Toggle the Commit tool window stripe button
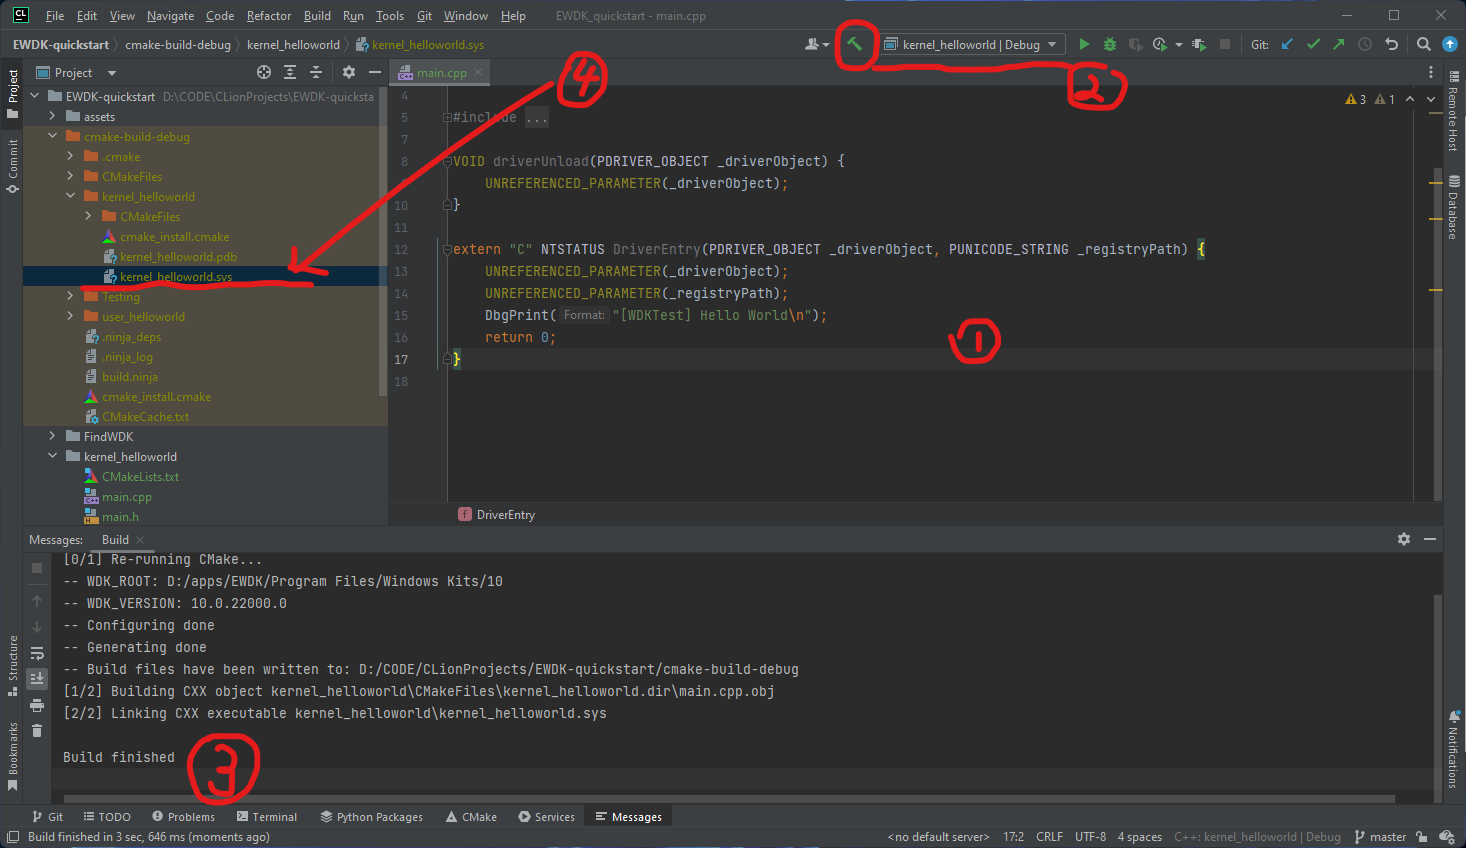1466x848 pixels. click(x=12, y=166)
